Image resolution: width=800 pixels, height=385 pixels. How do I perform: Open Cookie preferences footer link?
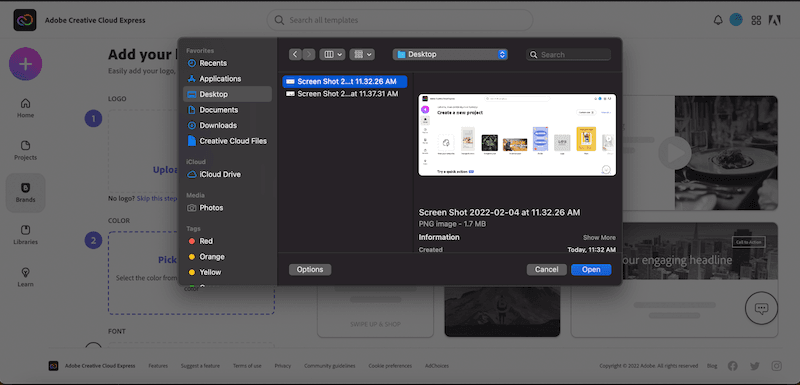(x=390, y=366)
